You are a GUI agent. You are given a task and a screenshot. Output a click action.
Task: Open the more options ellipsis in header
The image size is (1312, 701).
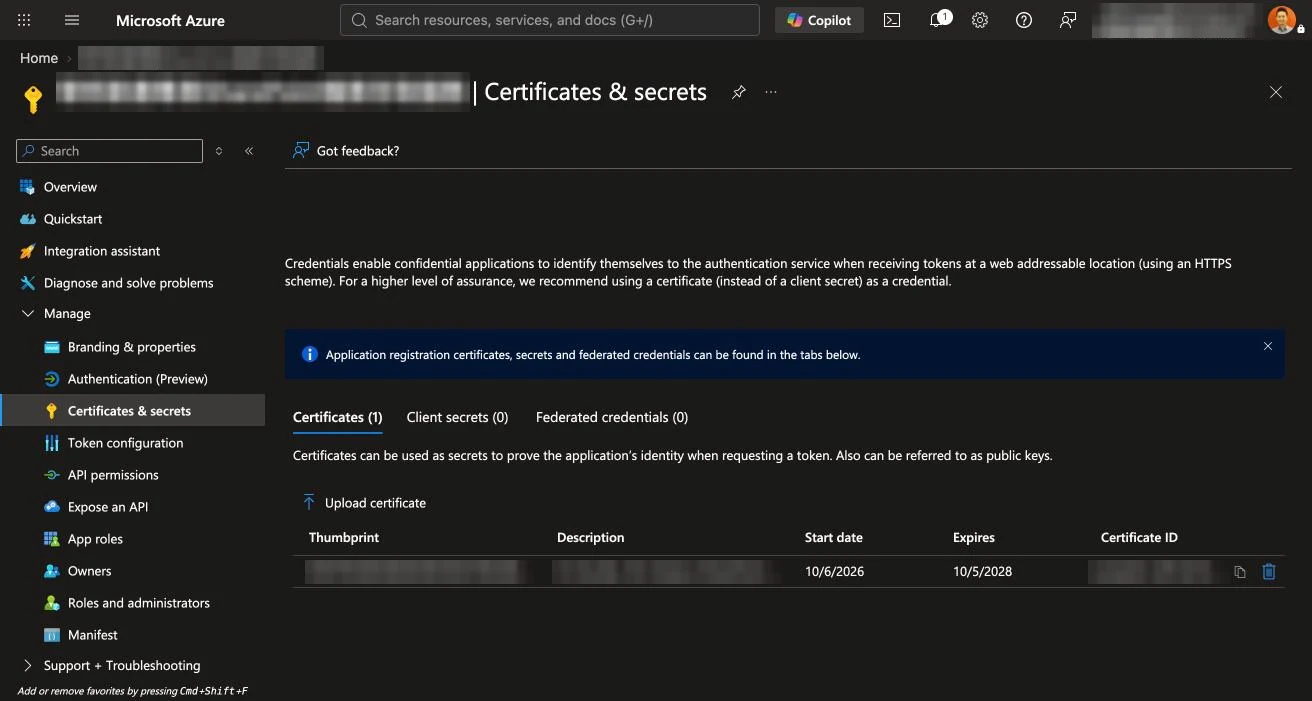pyautogui.click(x=771, y=92)
